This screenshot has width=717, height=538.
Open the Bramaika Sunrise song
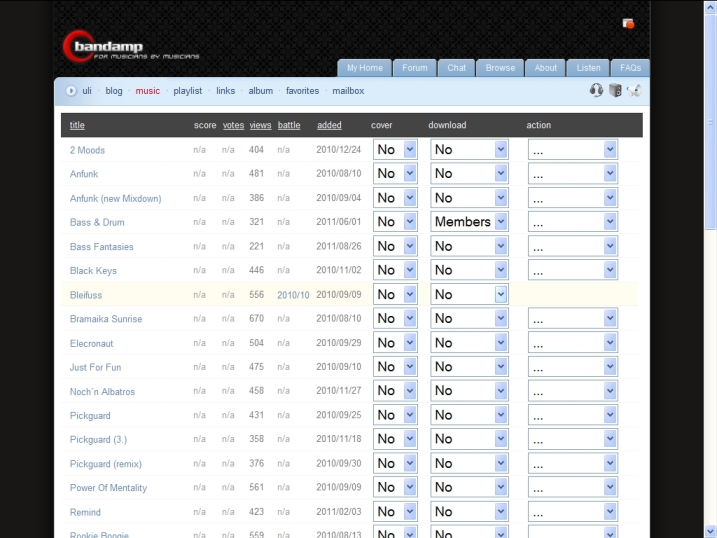106,319
